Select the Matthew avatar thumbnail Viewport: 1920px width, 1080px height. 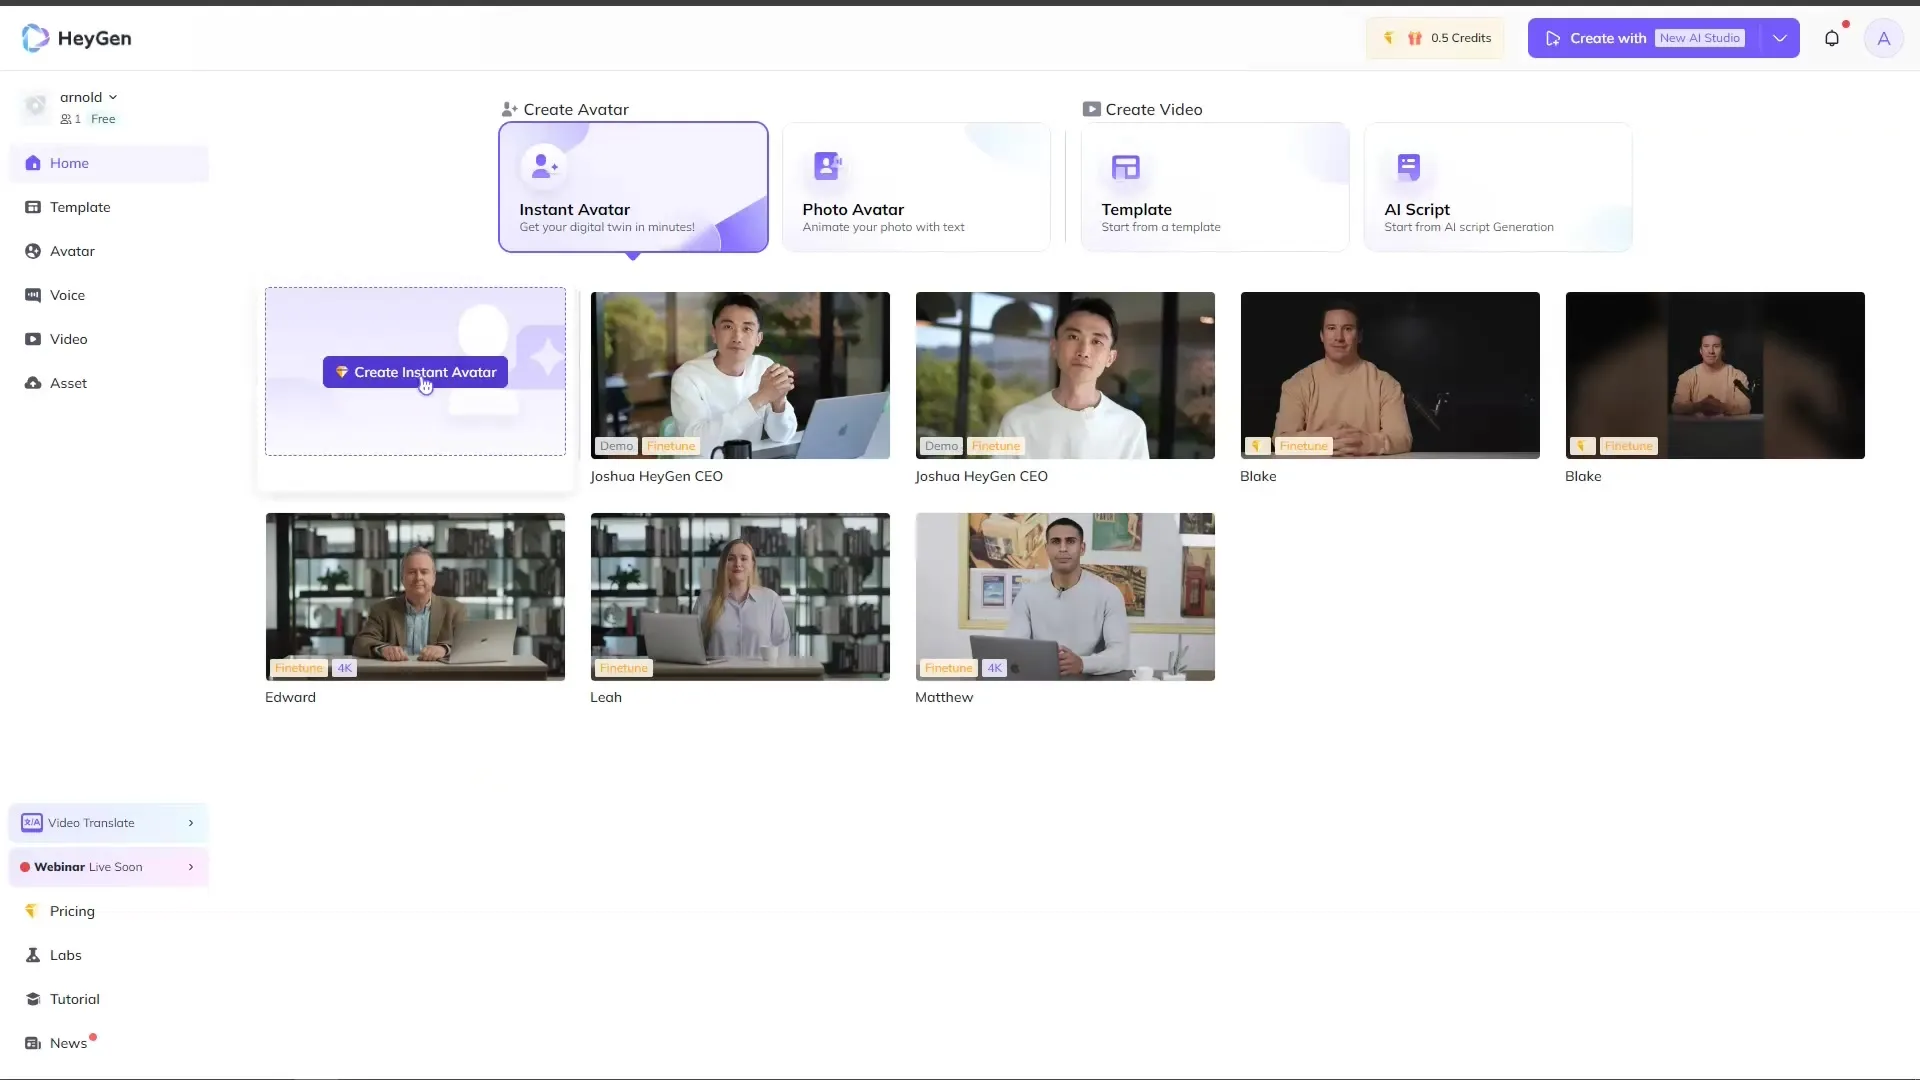[x=1064, y=596]
